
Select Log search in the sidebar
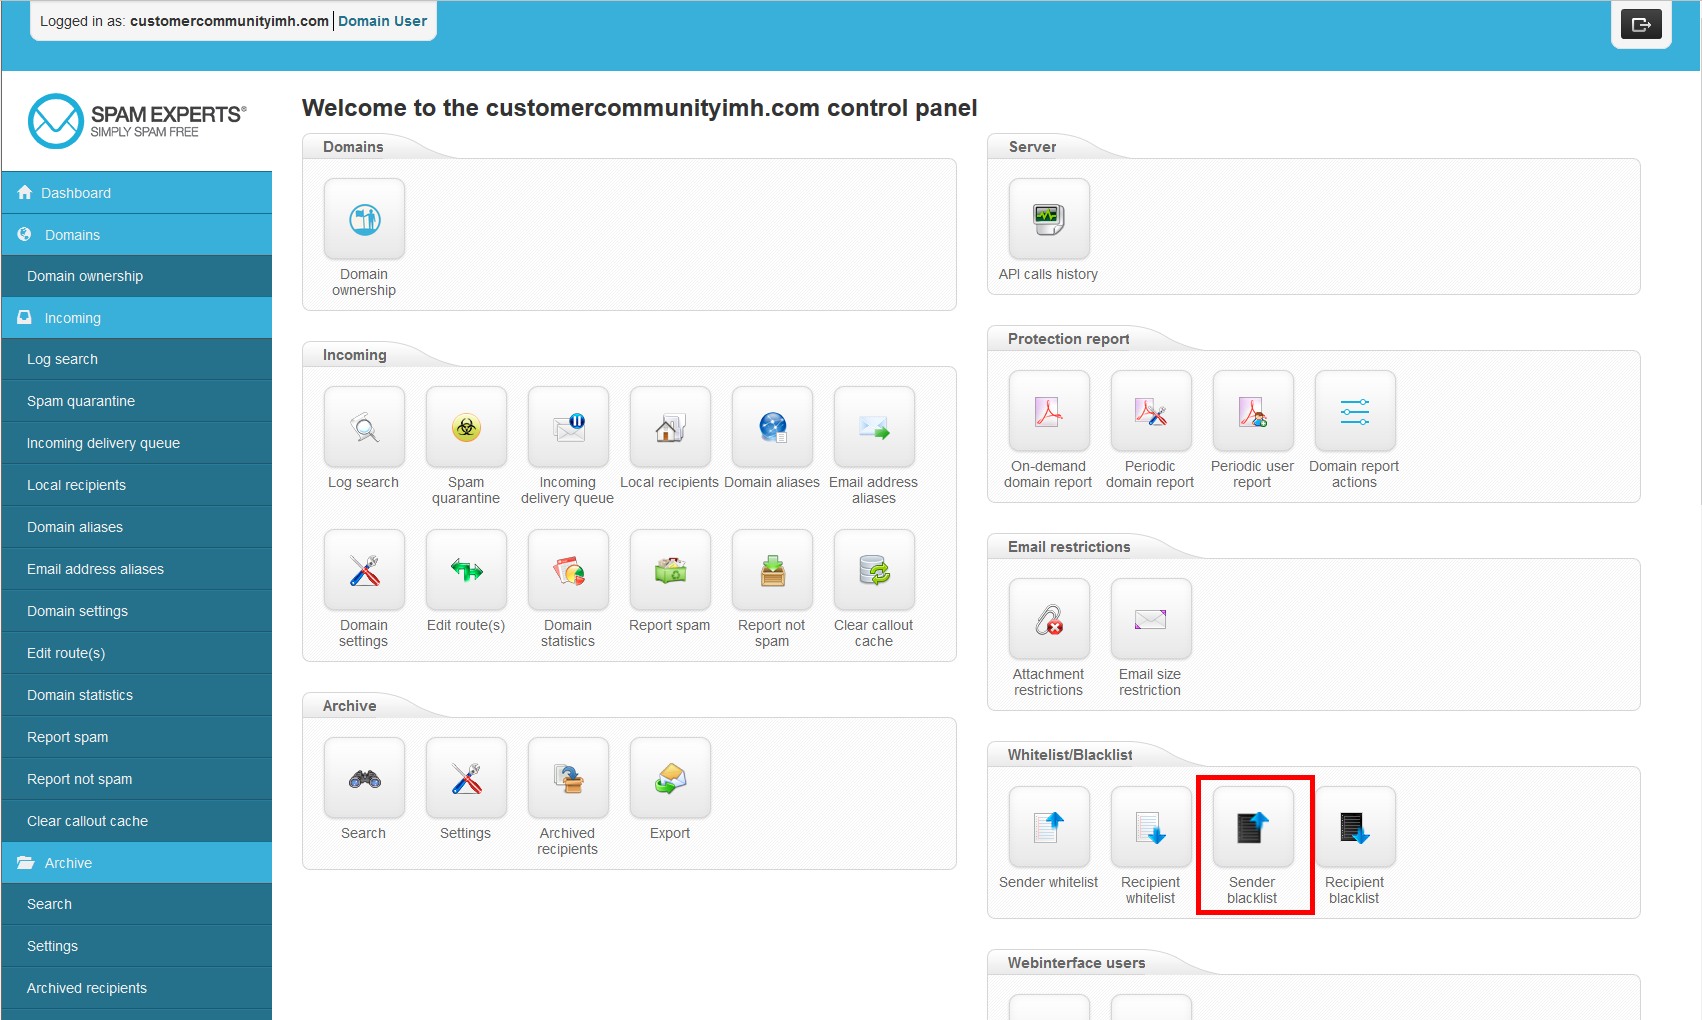pyautogui.click(x=62, y=359)
